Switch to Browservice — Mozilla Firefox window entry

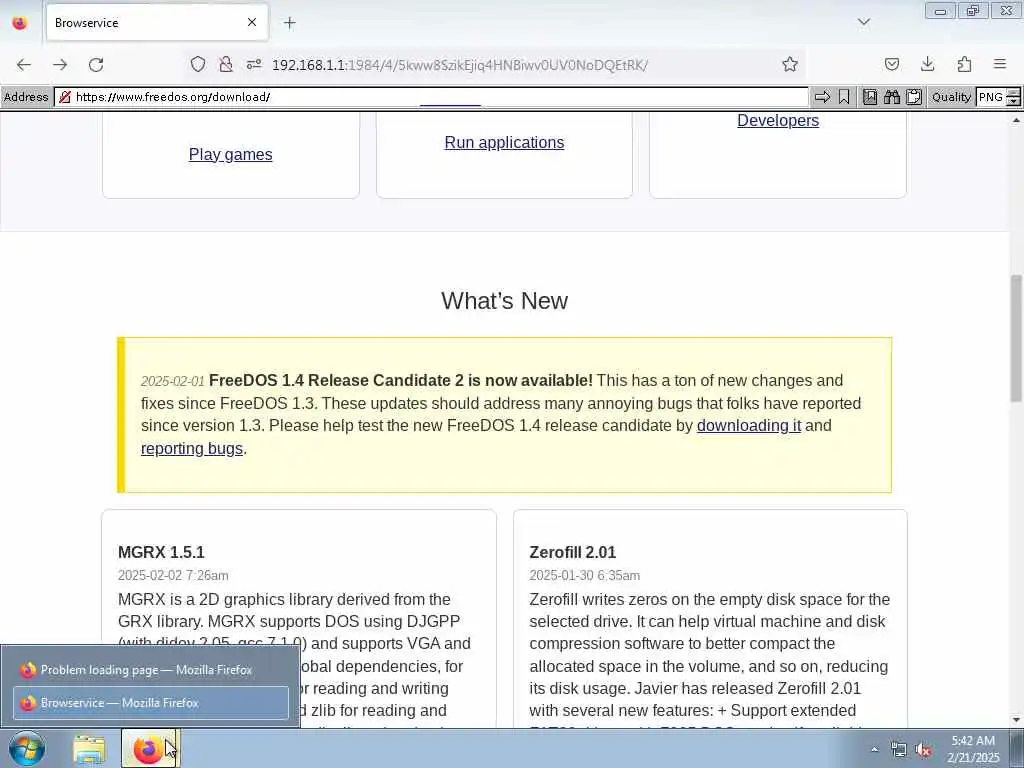[x=151, y=703]
